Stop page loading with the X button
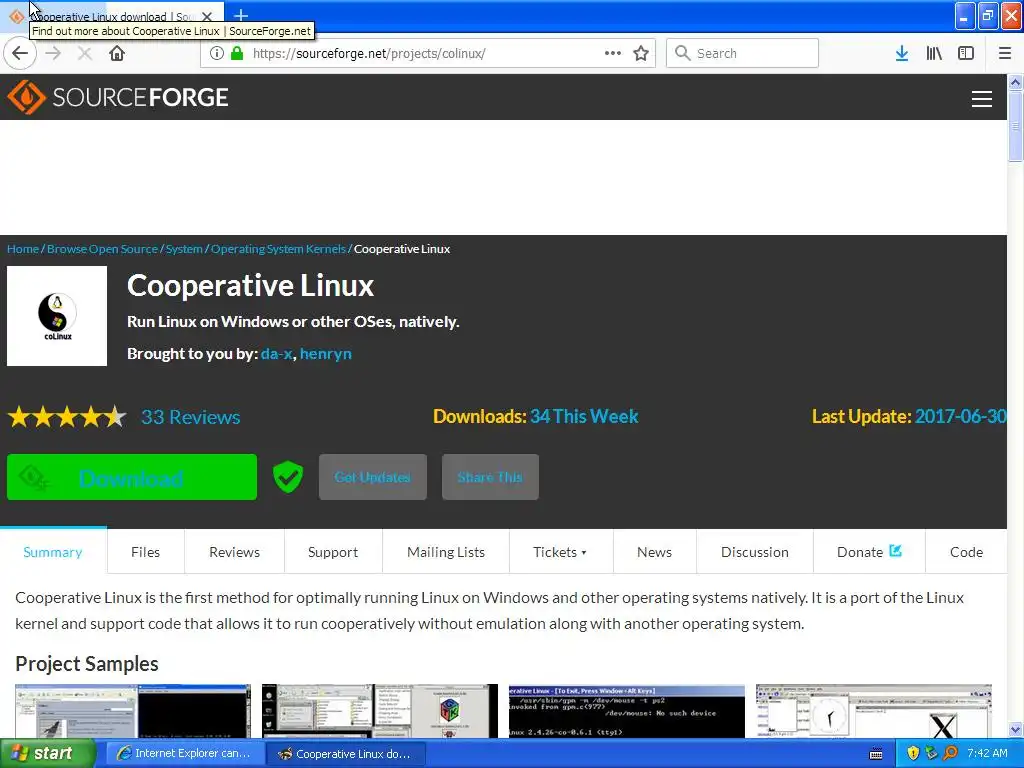This screenshot has height=768, width=1024. click(x=84, y=54)
